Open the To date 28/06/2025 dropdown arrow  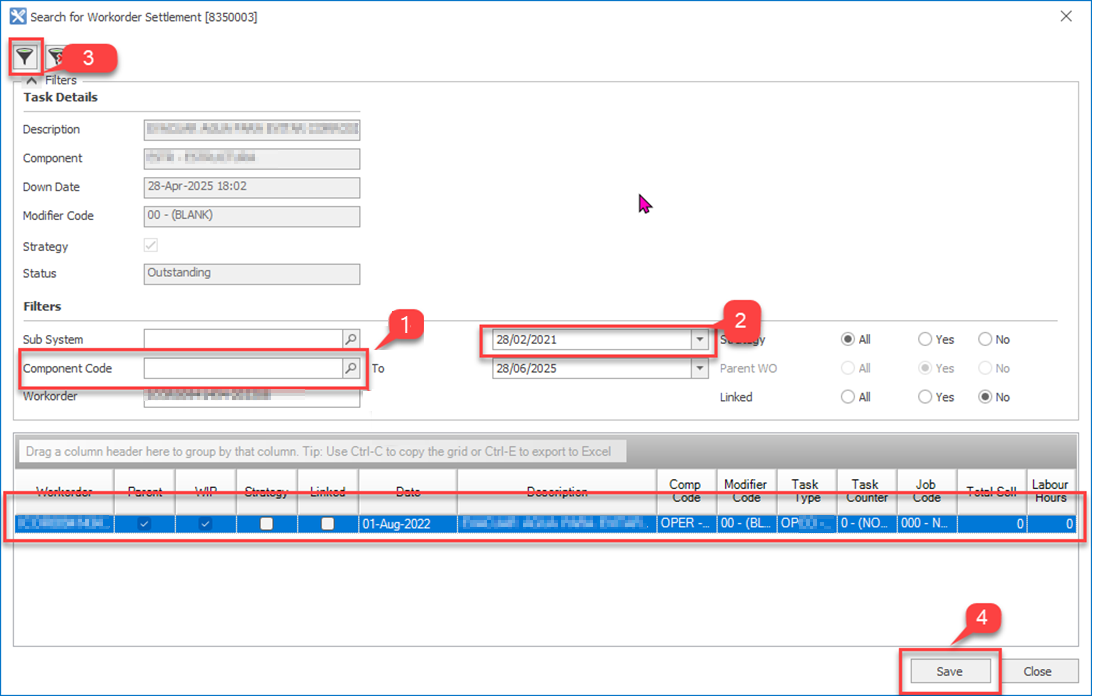699,368
